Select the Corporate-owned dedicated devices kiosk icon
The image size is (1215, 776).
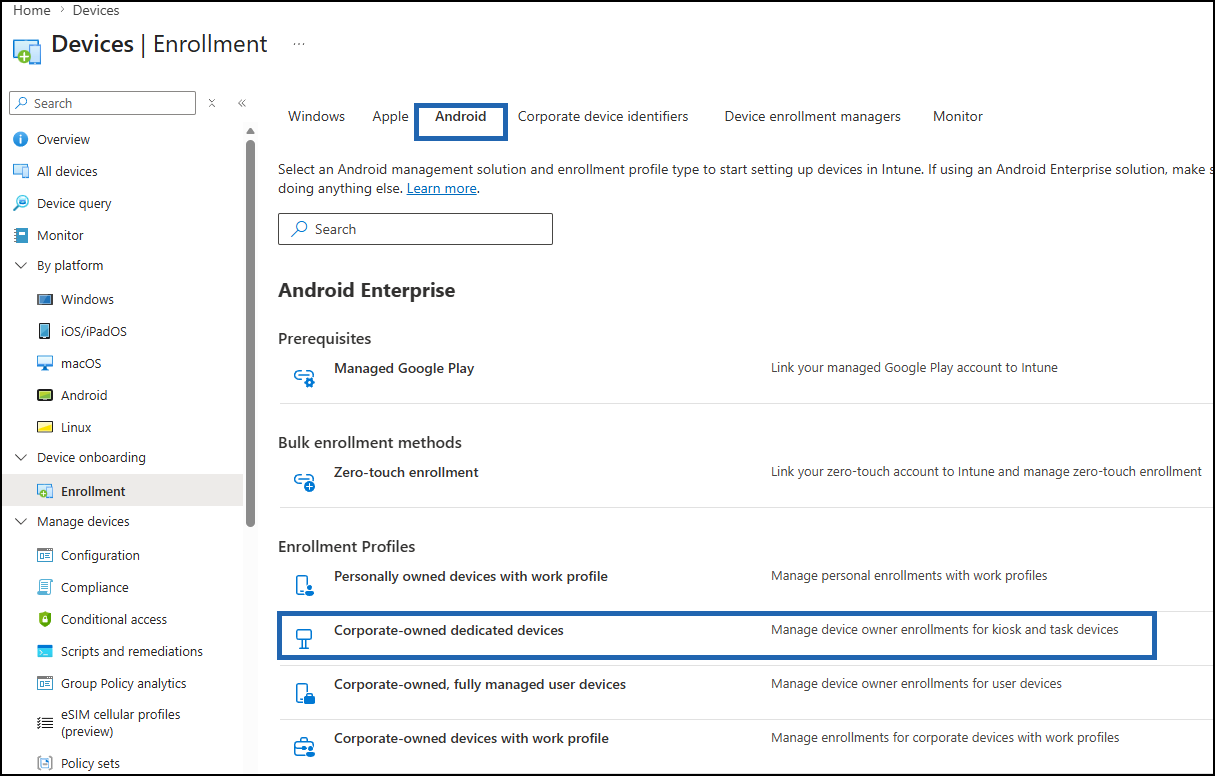304,638
